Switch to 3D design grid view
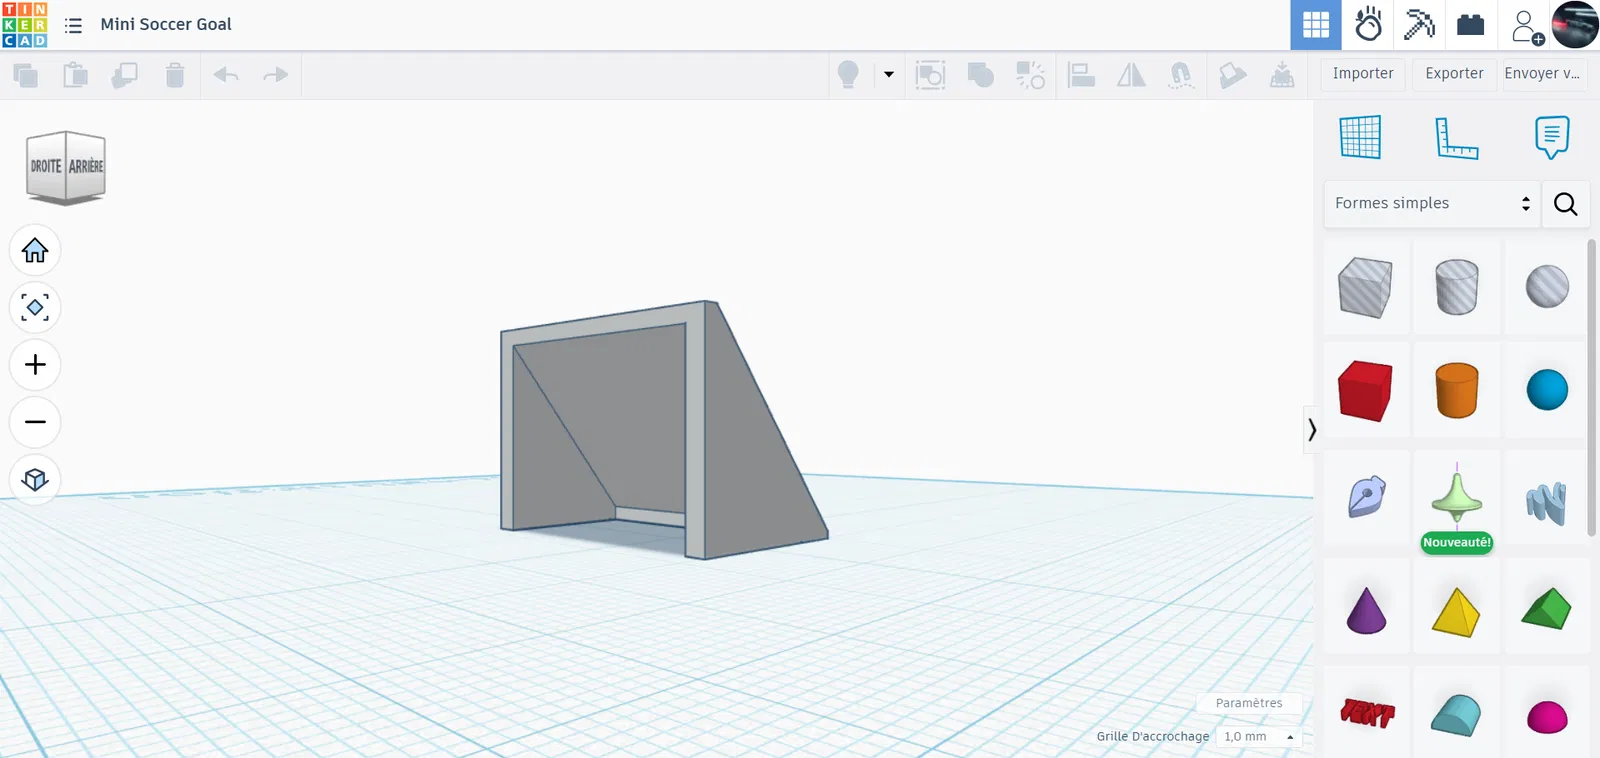1600x758 pixels. 1316,25
